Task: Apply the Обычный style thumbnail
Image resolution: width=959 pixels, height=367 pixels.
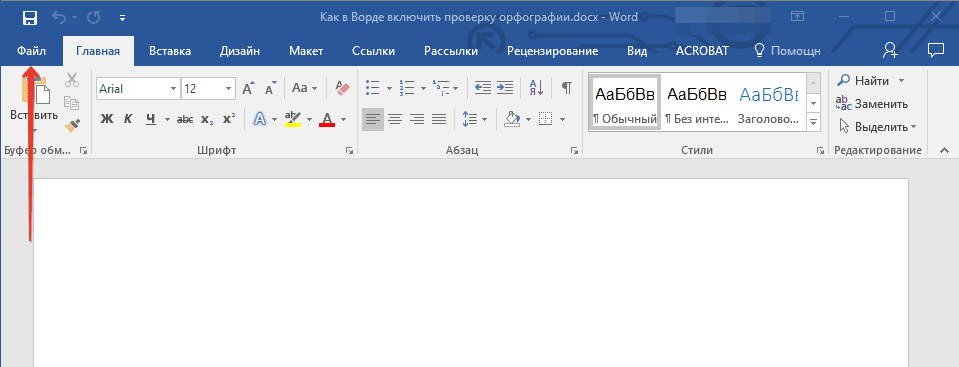Action: tap(624, 102)
